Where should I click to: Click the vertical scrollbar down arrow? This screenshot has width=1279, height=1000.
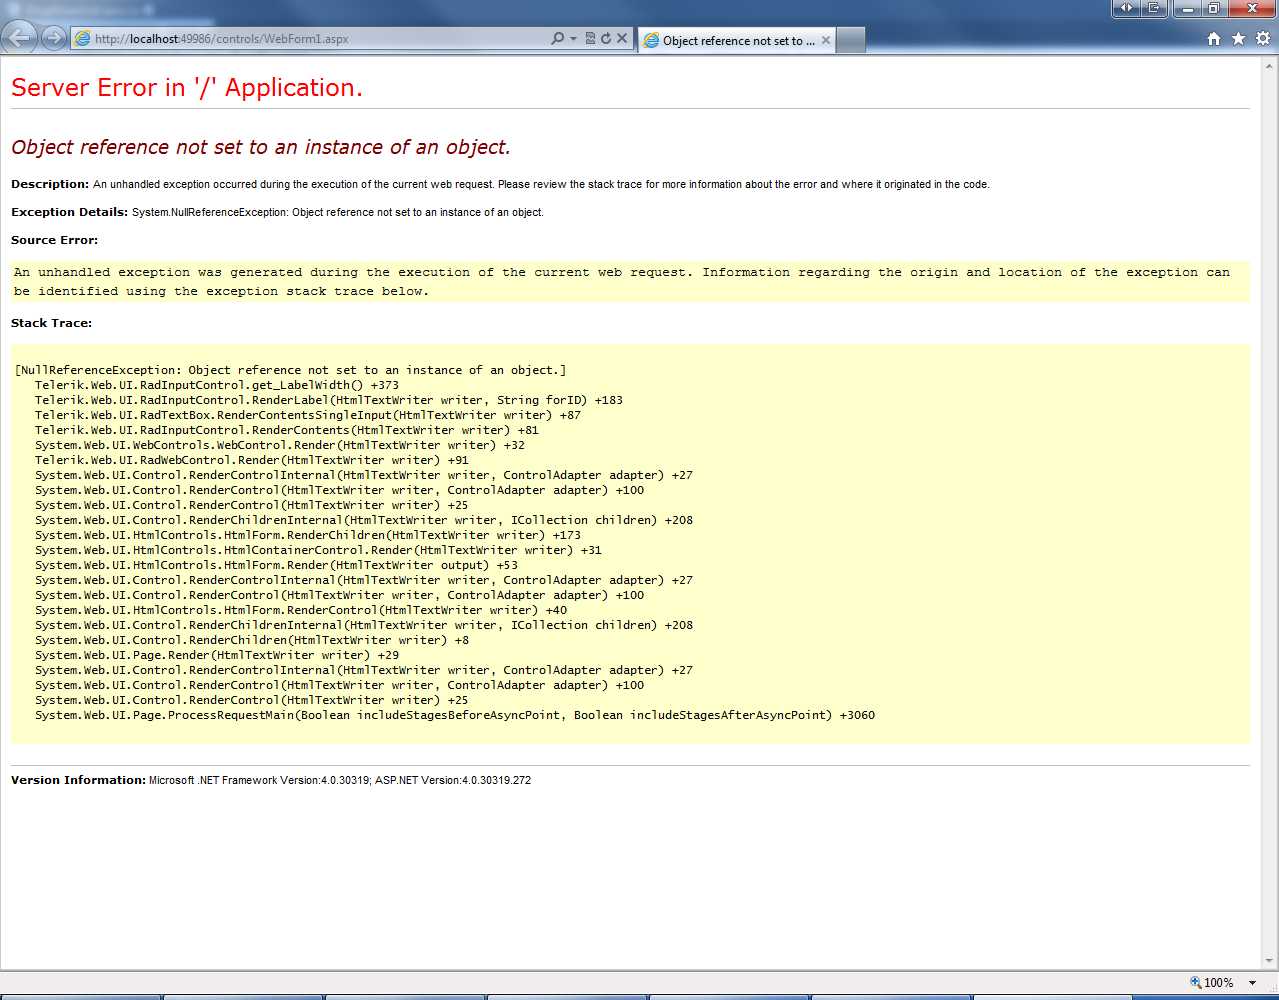[x=1270, y=960]
